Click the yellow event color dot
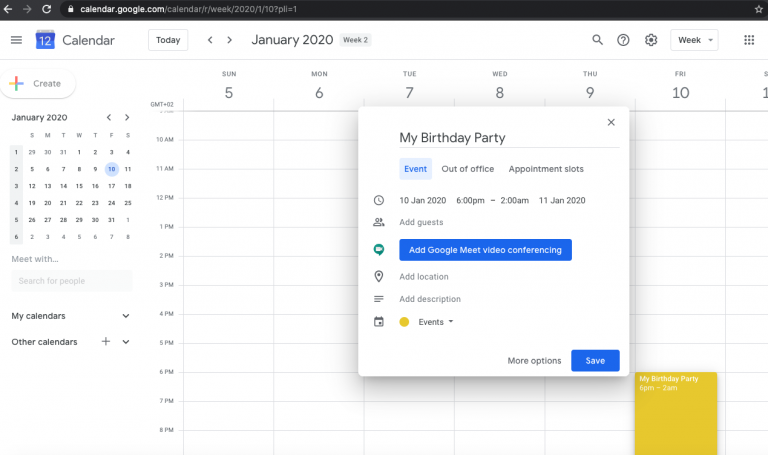 point(404,322)
